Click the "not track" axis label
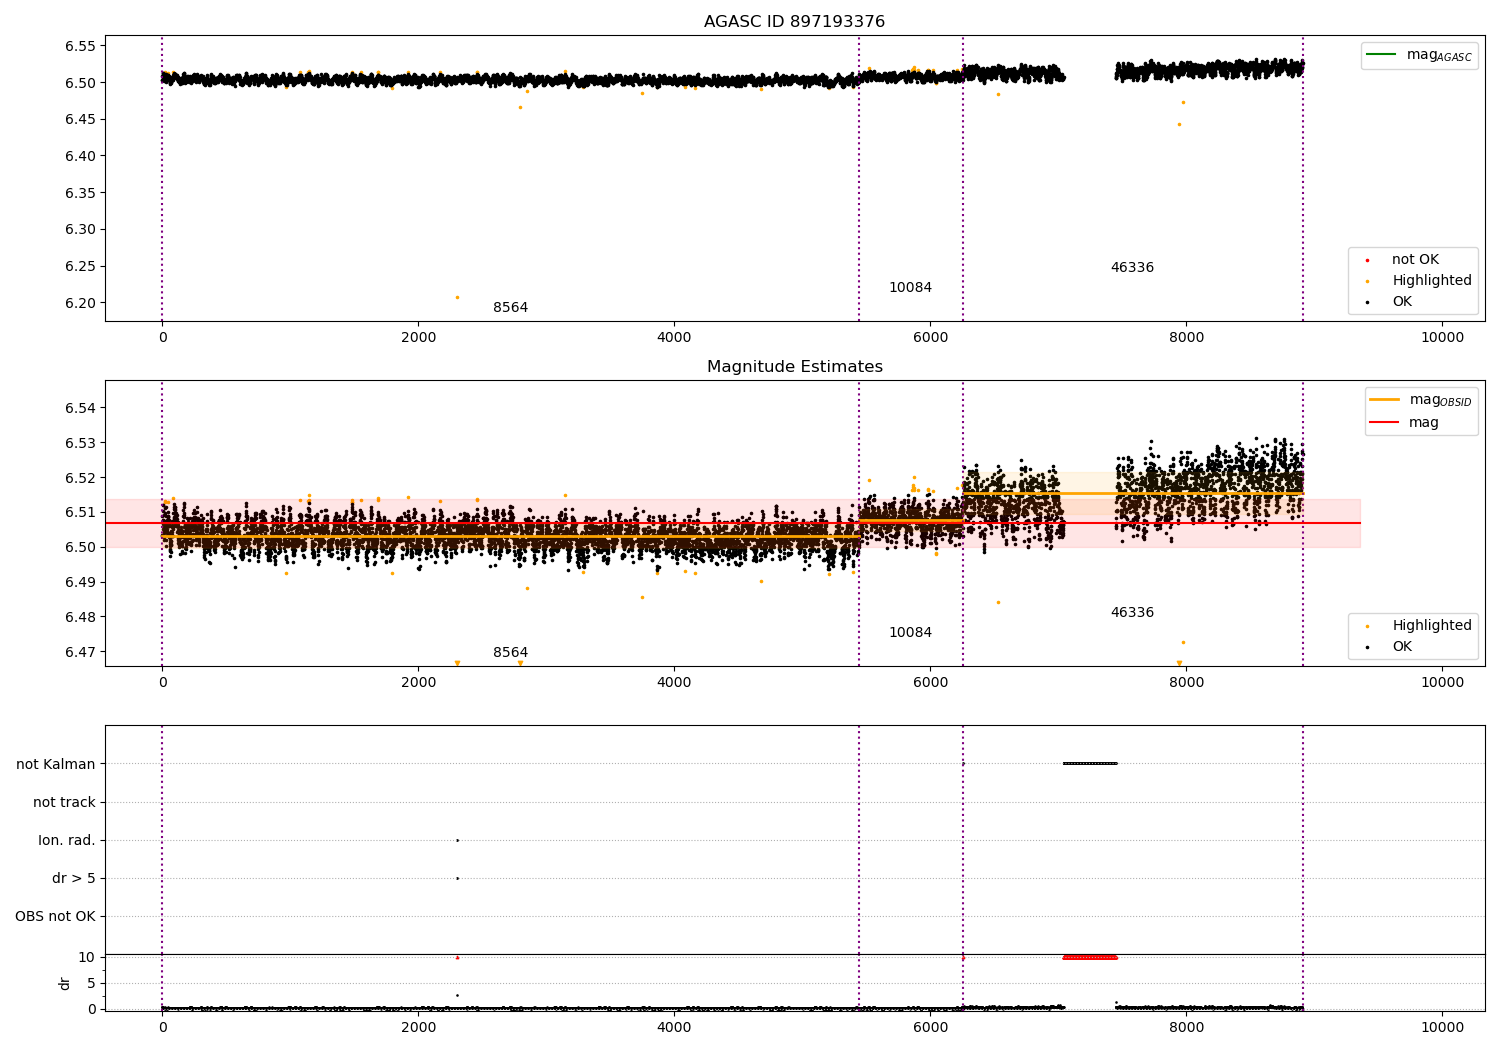1500x1050 pixels. pyautogui.click(x=64, y=803)
